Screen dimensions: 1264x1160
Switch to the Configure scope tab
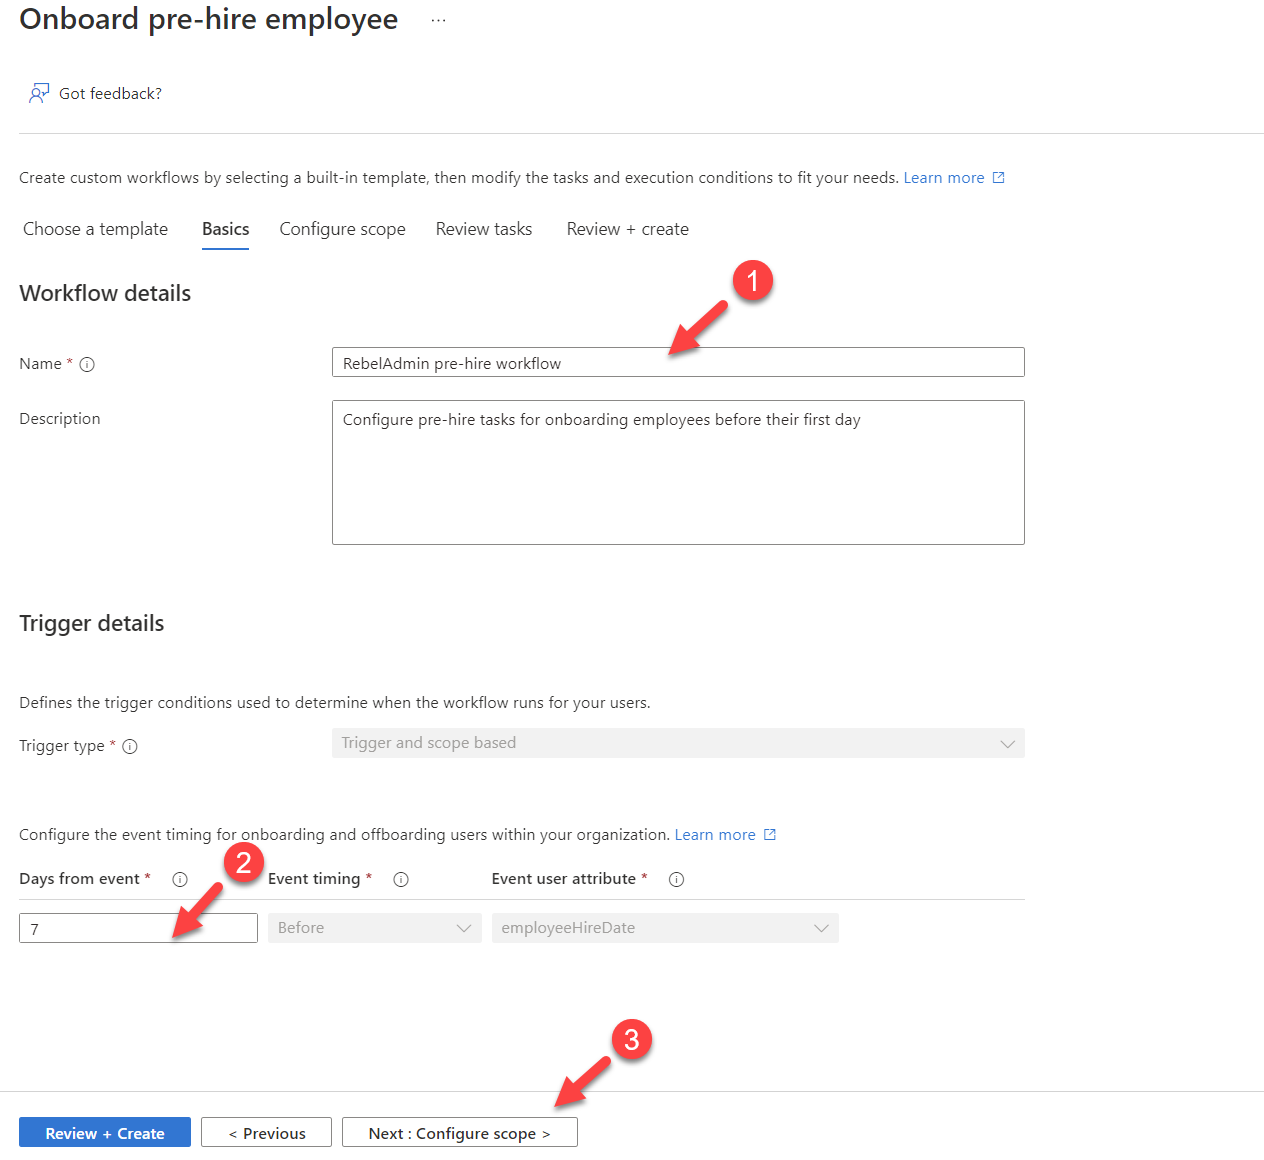[343, 229]
